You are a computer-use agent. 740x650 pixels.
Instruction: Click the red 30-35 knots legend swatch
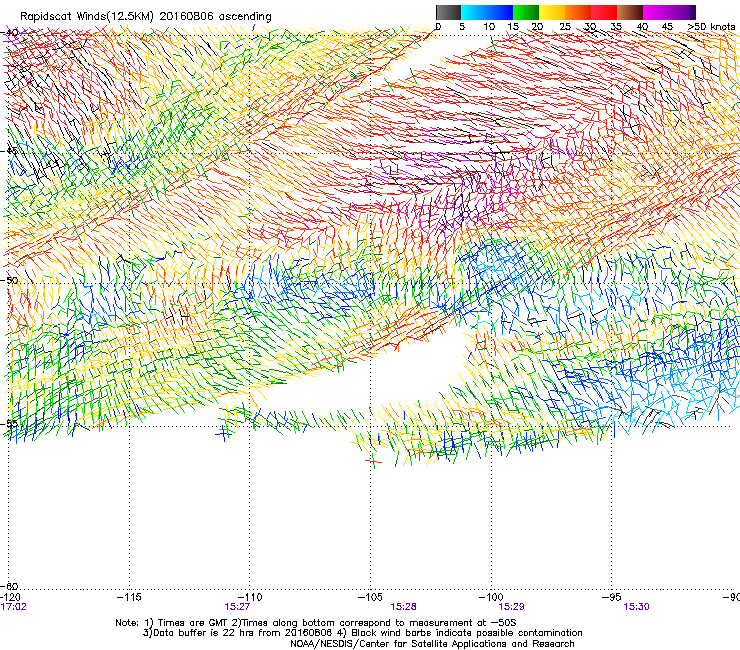point(604,12)
